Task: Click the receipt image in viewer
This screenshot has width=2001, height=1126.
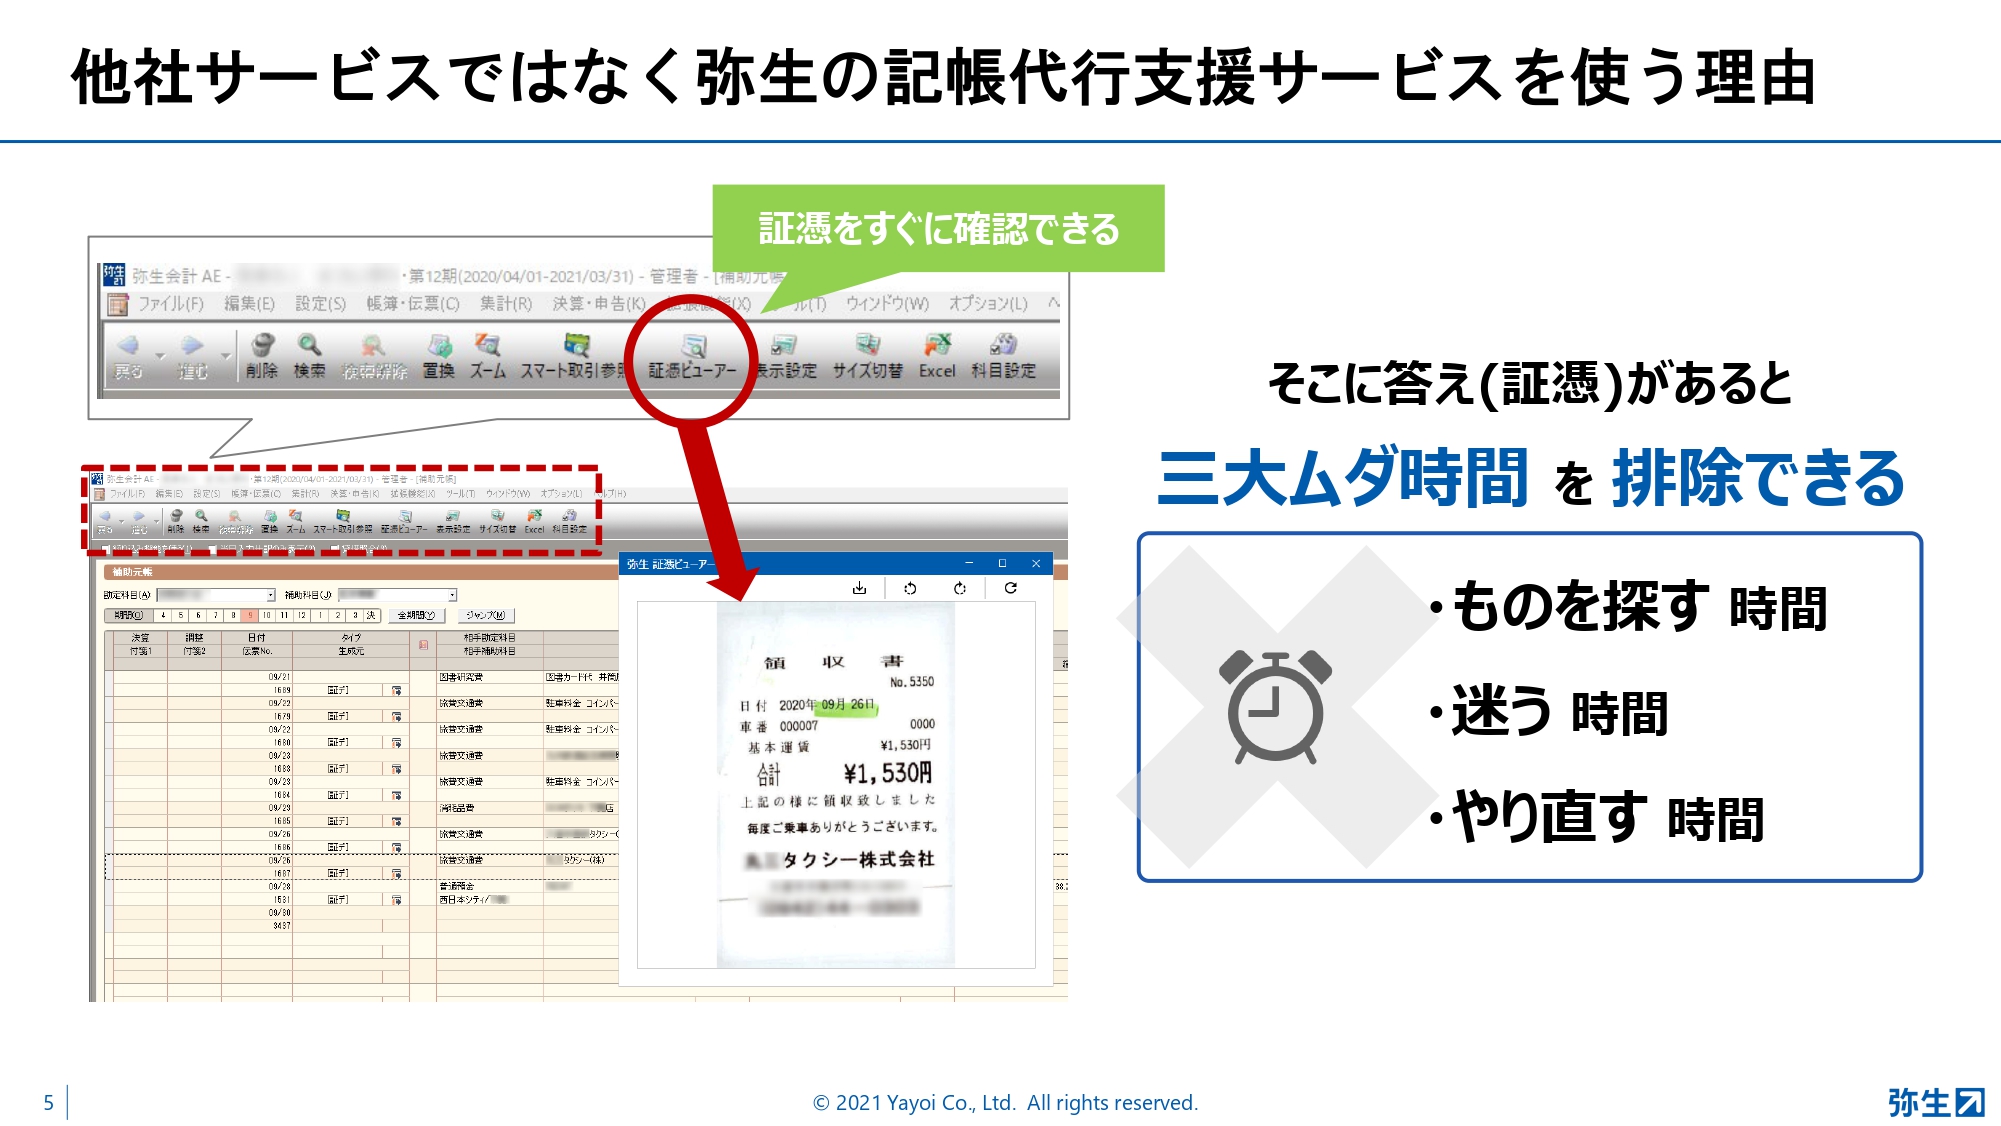Action: point(836,785)
